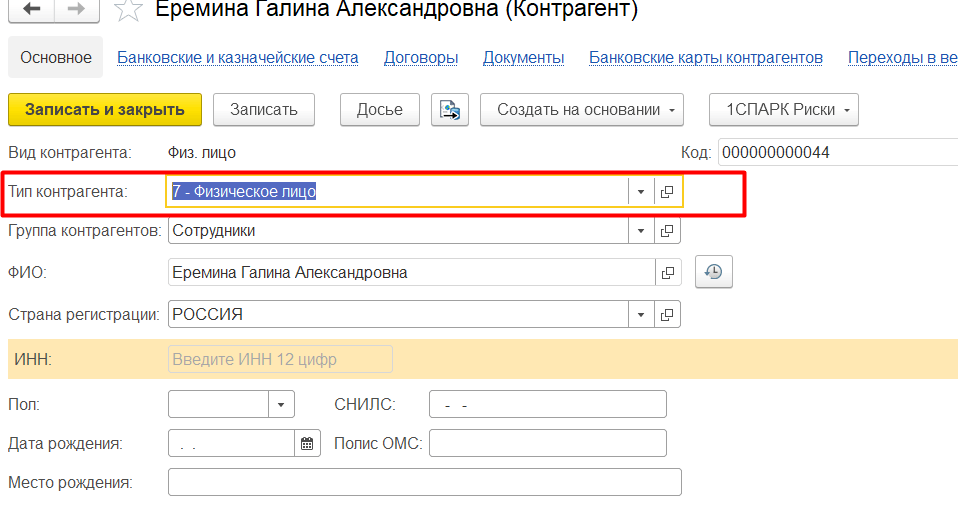Expand the Группа контрагентов dropdown
The height and width of the screenshot is (506, 958).
click(640, 231)
